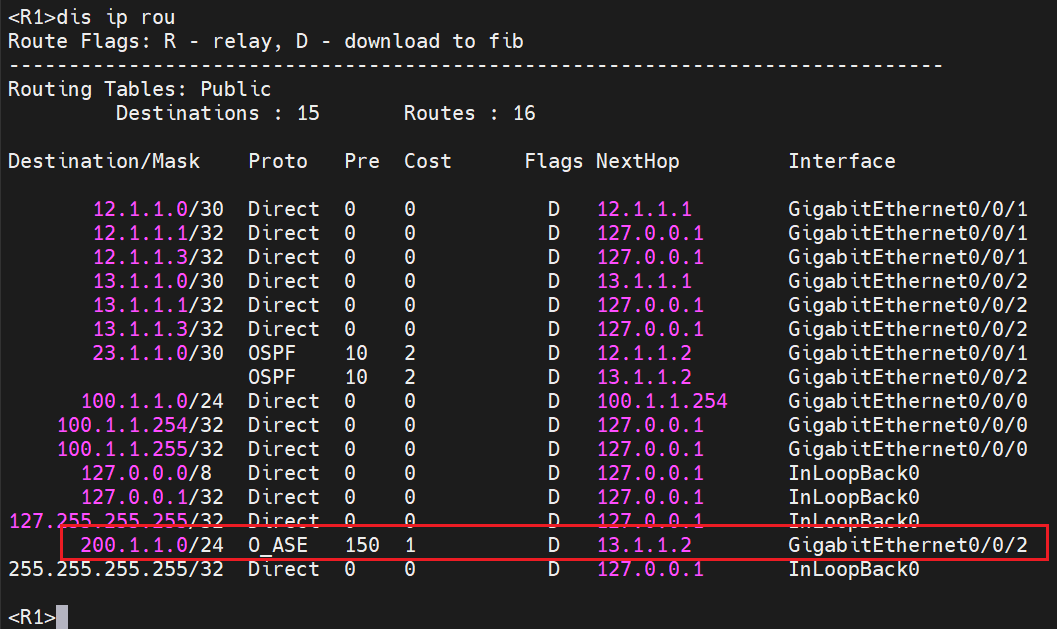Click the Proto column header
Image resolution: width=1057 pixels, height=629 pixels.
278,161
